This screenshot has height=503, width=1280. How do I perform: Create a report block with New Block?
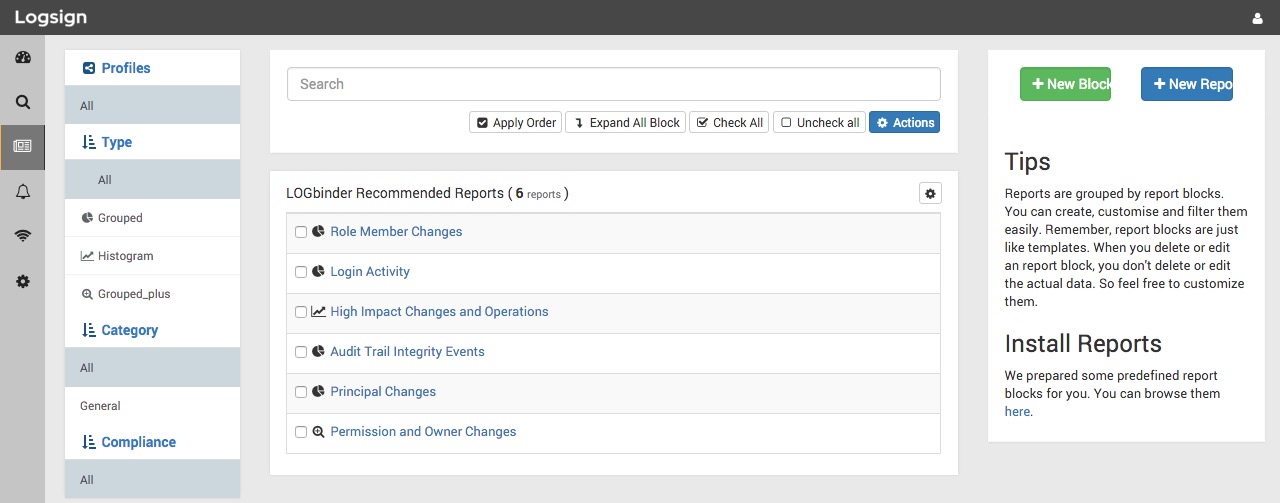click(1065, 84)
